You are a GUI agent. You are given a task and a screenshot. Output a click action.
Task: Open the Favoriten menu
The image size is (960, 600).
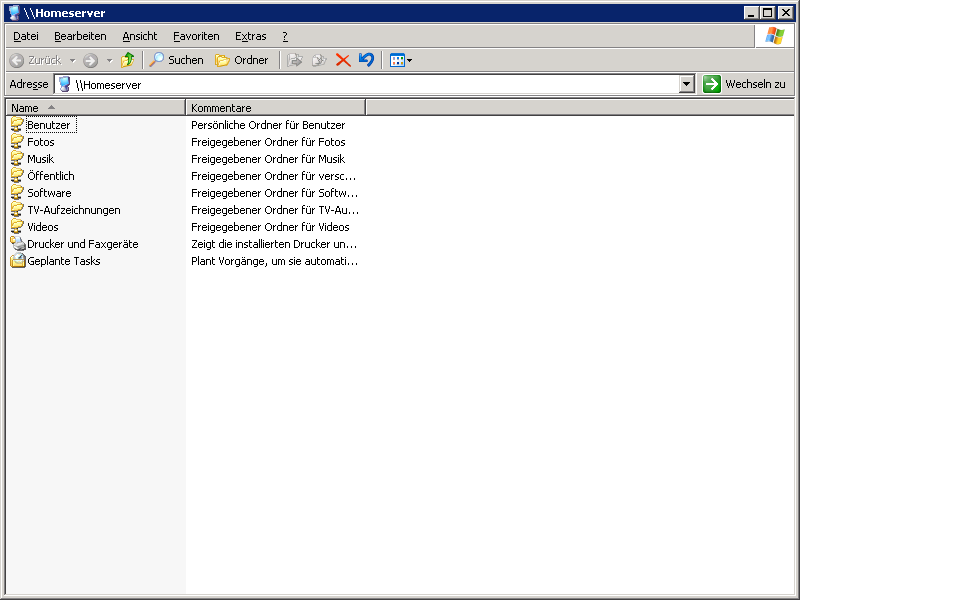click(x=196, y=36)
